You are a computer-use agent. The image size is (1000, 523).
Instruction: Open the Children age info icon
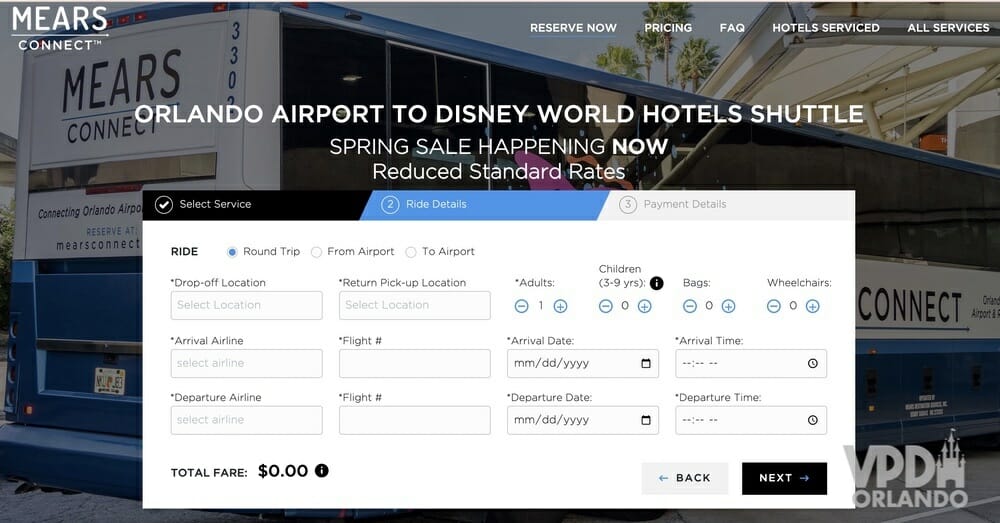(656, 283)
